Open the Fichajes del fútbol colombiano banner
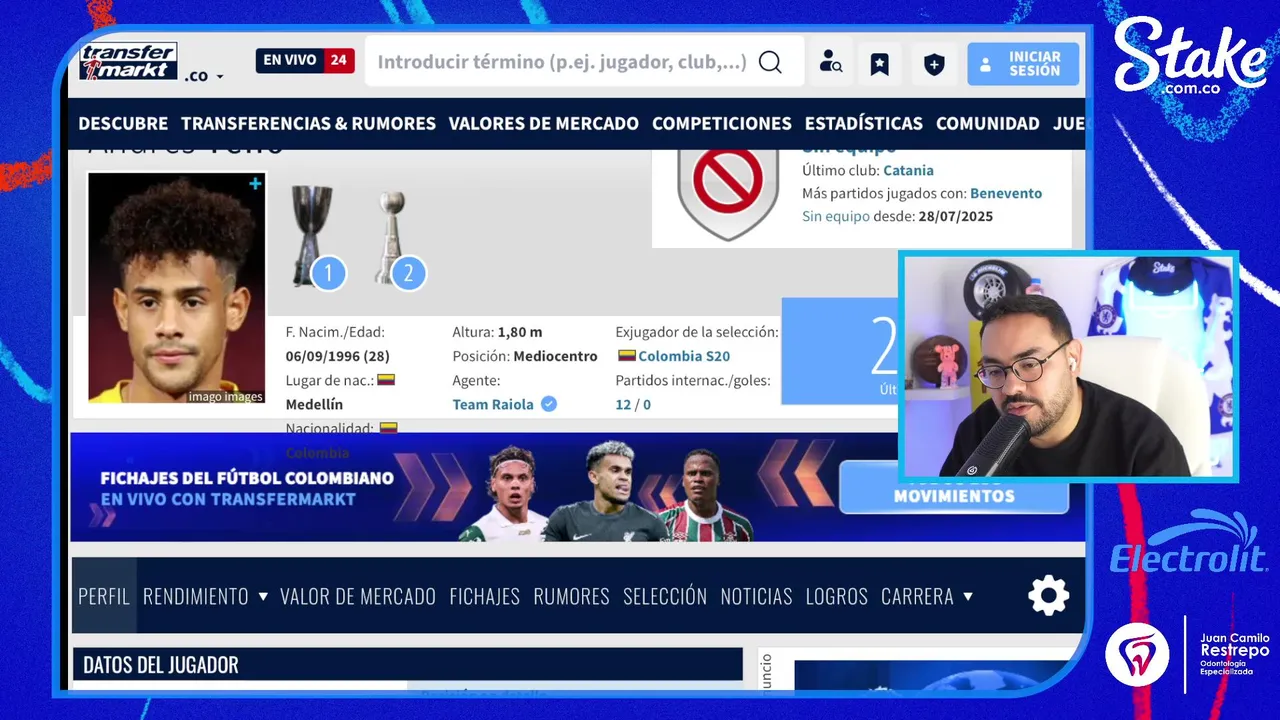This screenshot has height=720, width=1280. tap(577, 488)
